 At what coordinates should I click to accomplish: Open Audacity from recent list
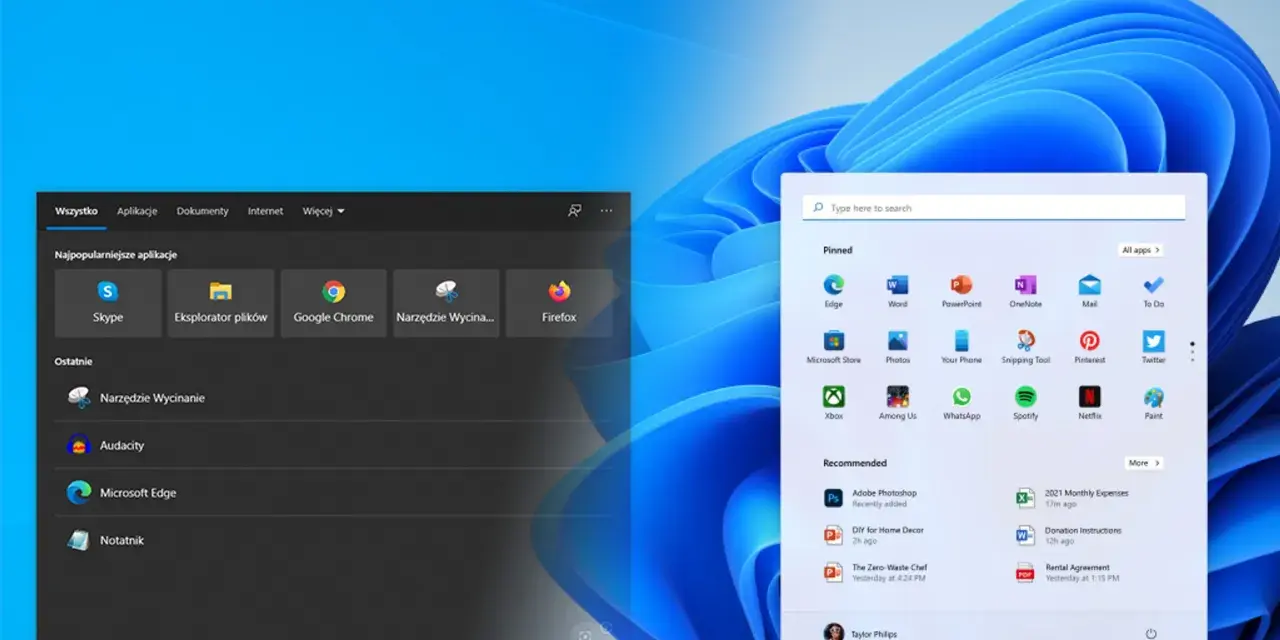[x=334, y=445]
